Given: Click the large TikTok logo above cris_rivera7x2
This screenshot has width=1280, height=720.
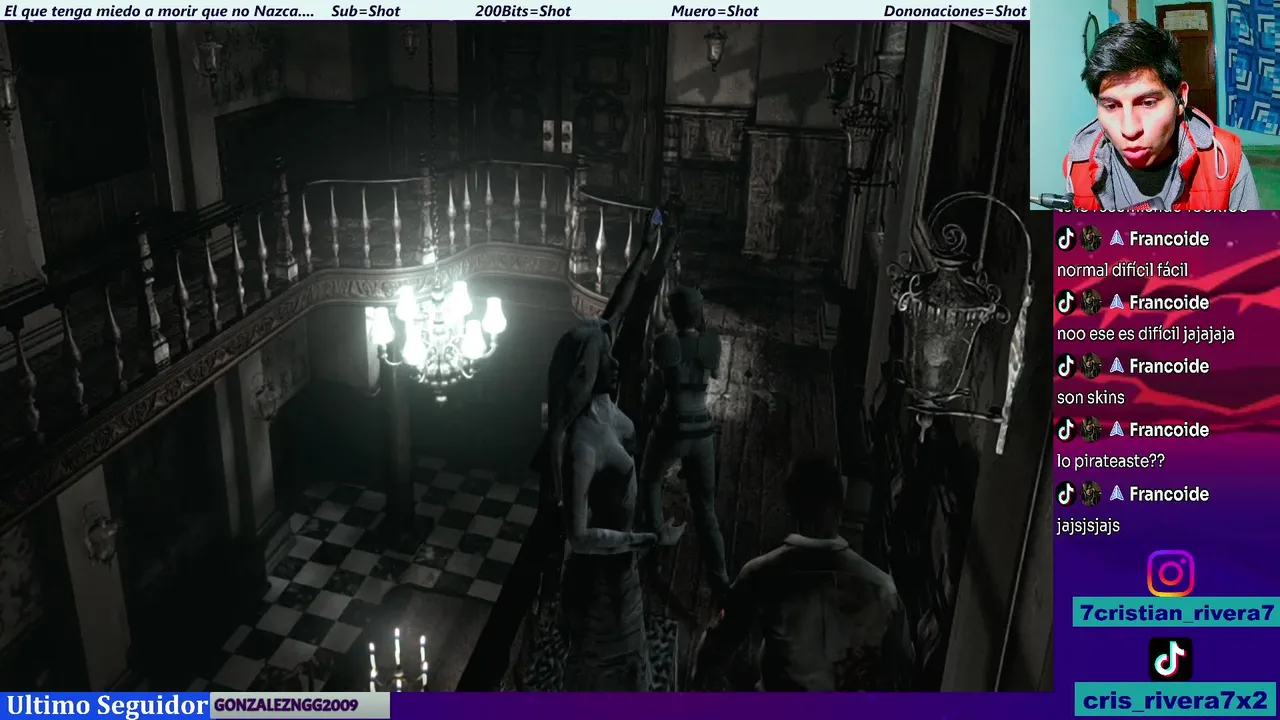Looking at the screenshot, I should click(1170, 659).
